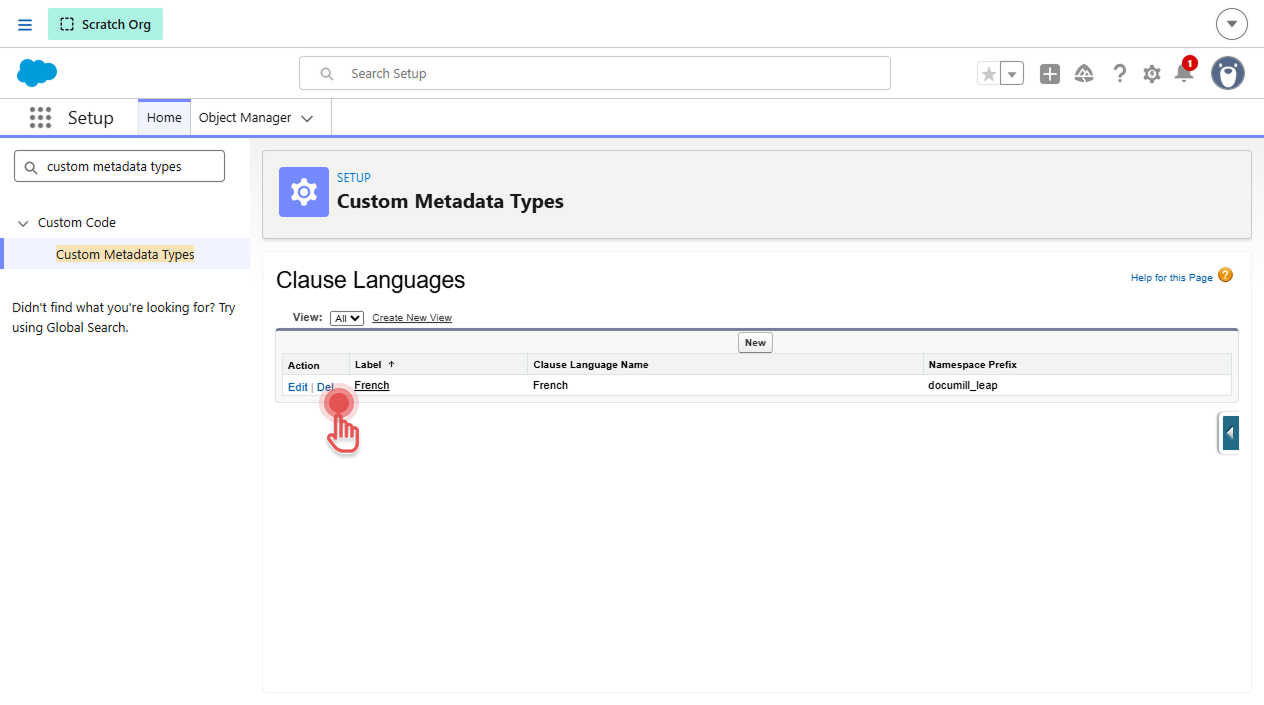Click the Custom Metadata Types gear icon
The height and width of the screenshot is (705, 1264).
[304, 192]
